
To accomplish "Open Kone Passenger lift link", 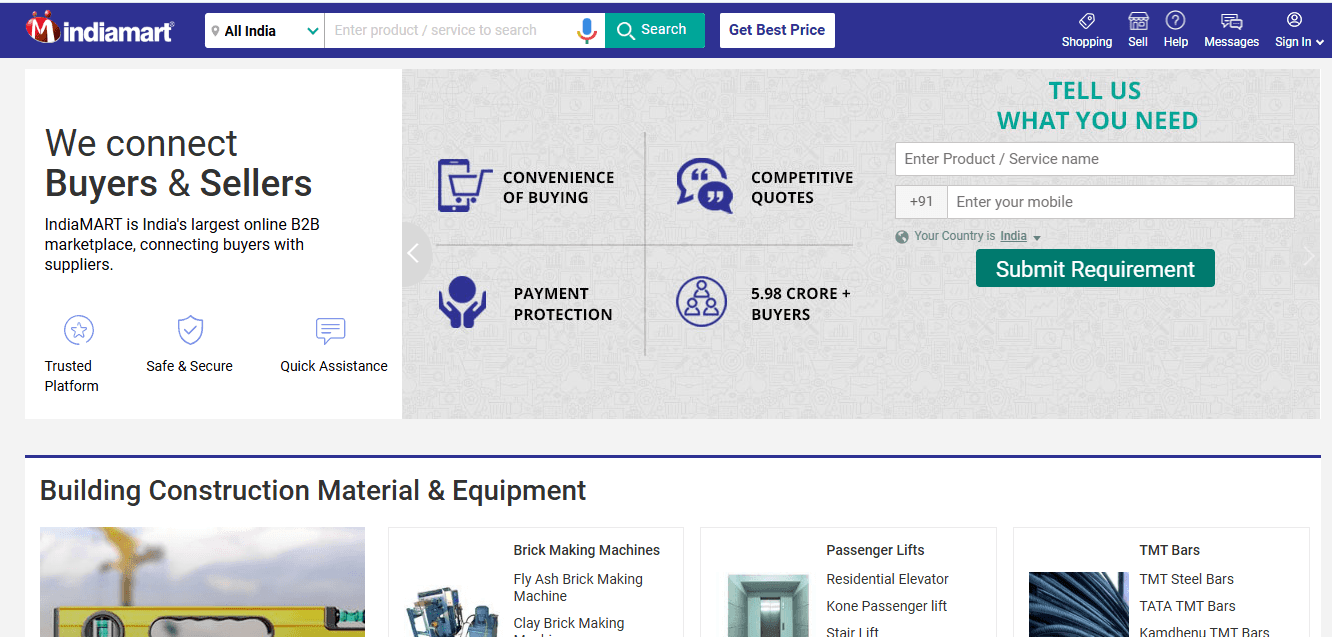I will [886, 606].
